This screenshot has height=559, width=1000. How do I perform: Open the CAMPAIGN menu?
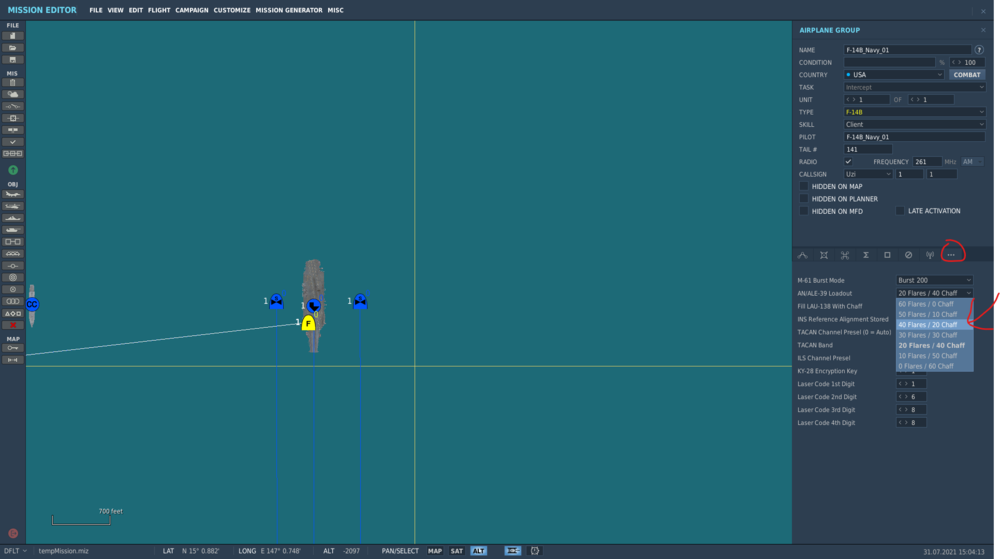click(192, 10)
